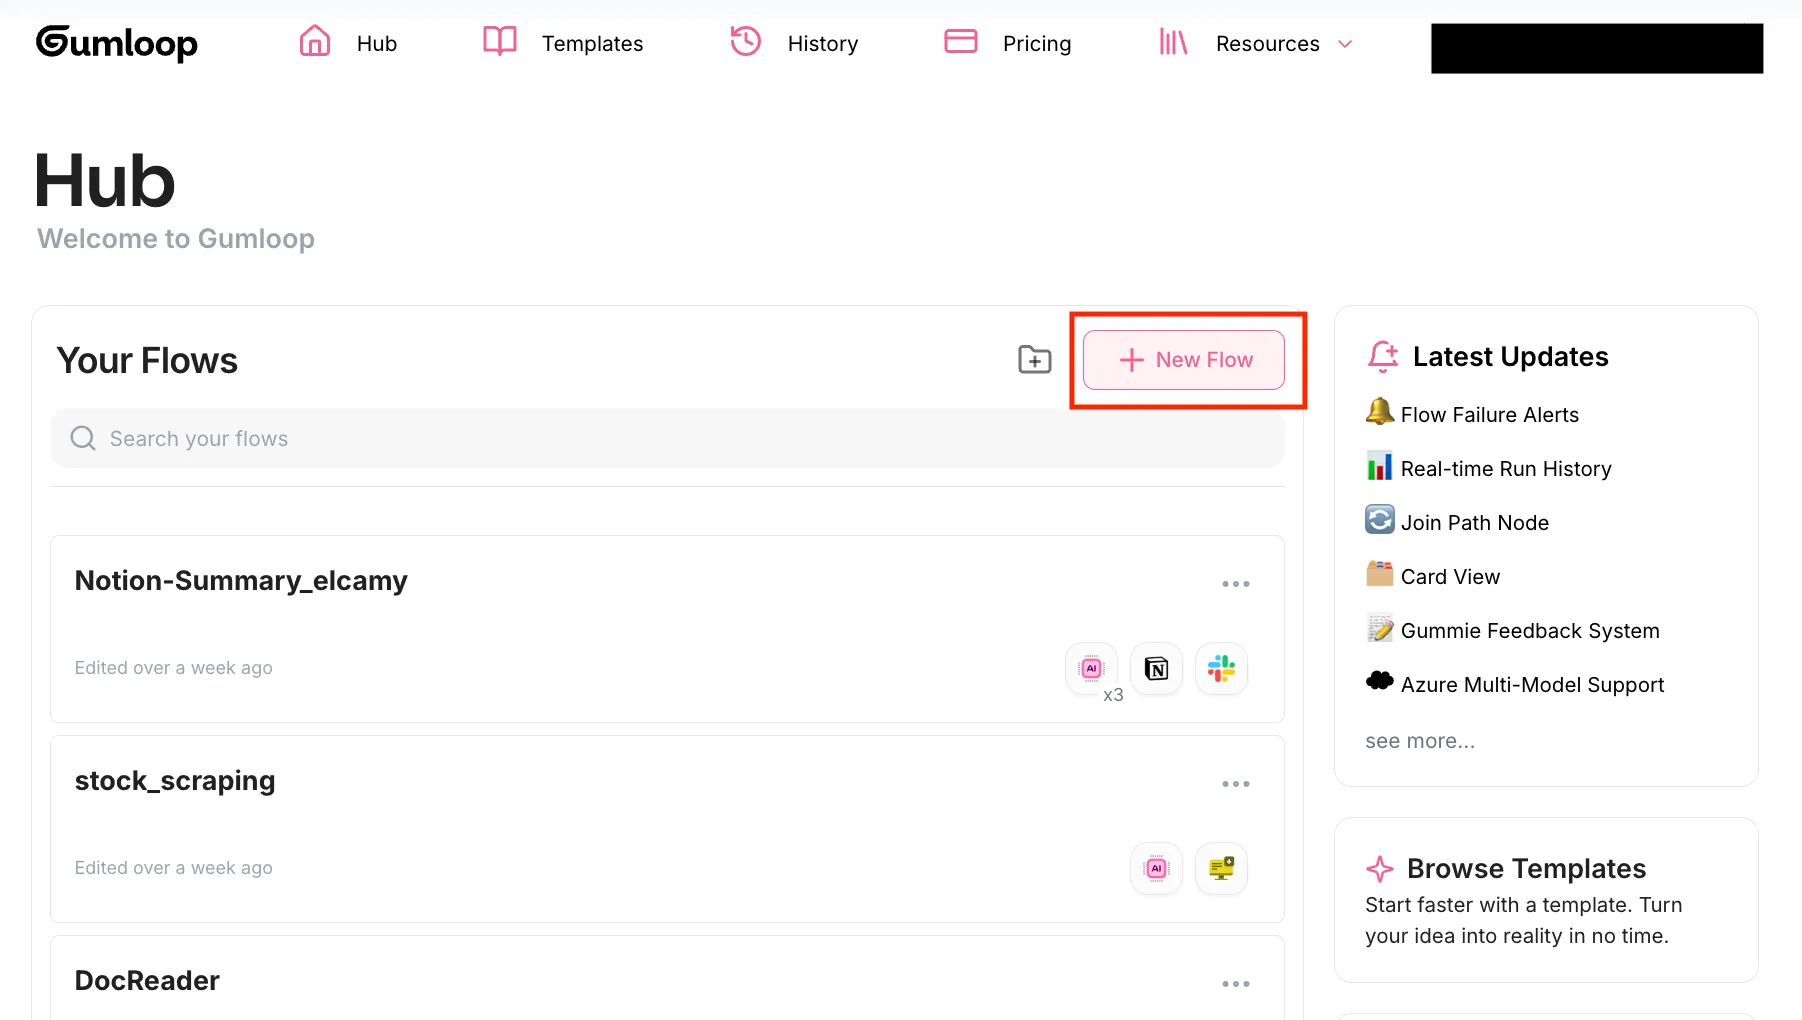Click the Gumloop logo
The height and width of the screenshot is (1020, 1802).
(117, 43)
